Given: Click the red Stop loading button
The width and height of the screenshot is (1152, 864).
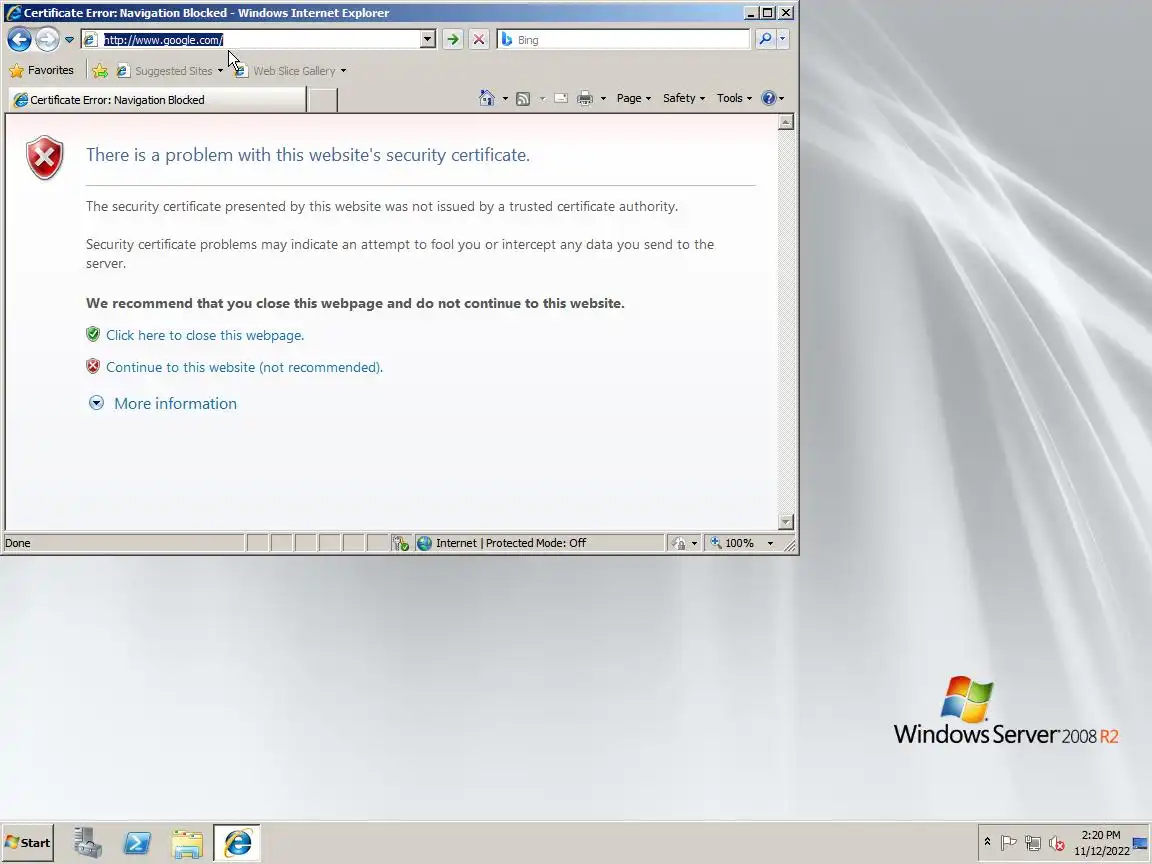Looking at the screenshot, I should tap(479, 40).
